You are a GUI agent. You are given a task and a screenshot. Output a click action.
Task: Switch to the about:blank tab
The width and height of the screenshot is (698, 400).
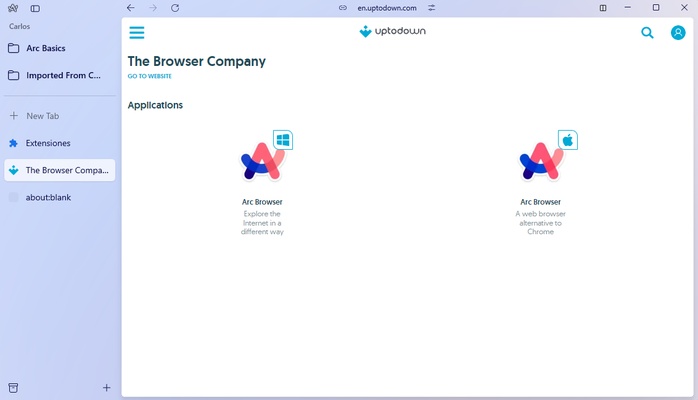tap(60, 197)
